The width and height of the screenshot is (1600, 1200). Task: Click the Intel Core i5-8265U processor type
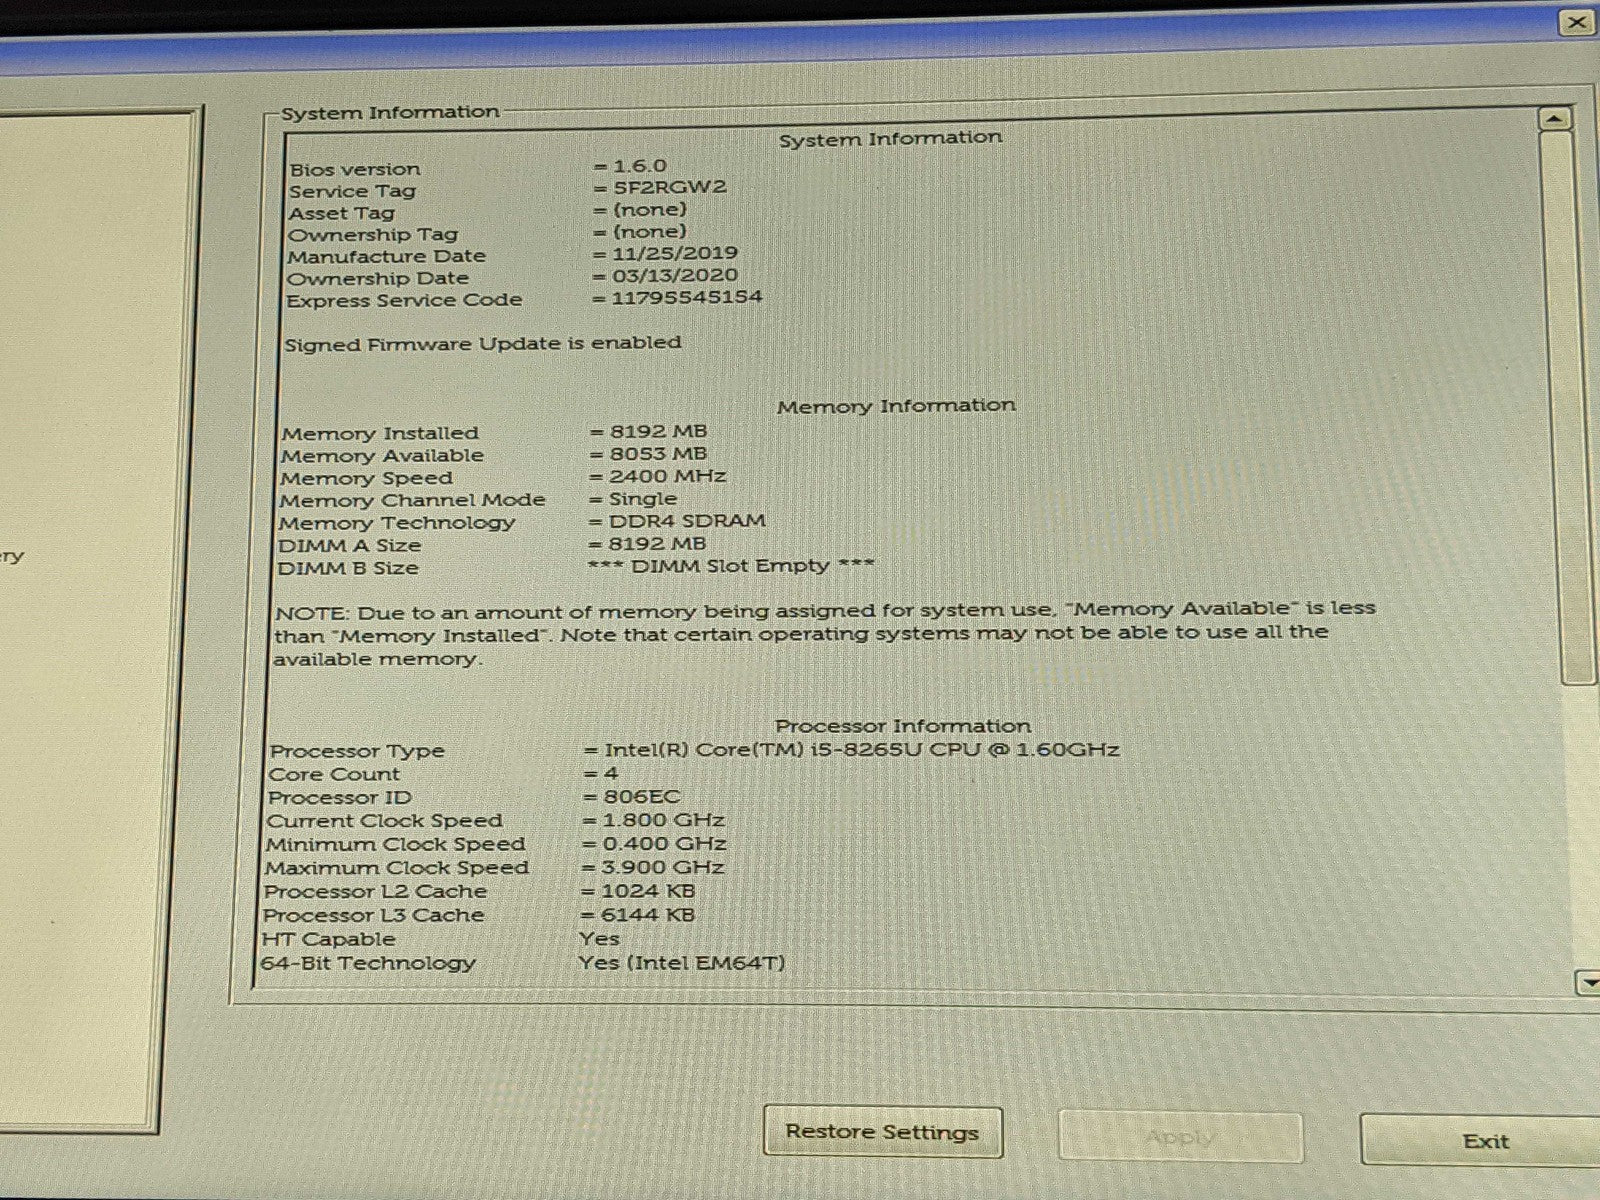(861, 749)
